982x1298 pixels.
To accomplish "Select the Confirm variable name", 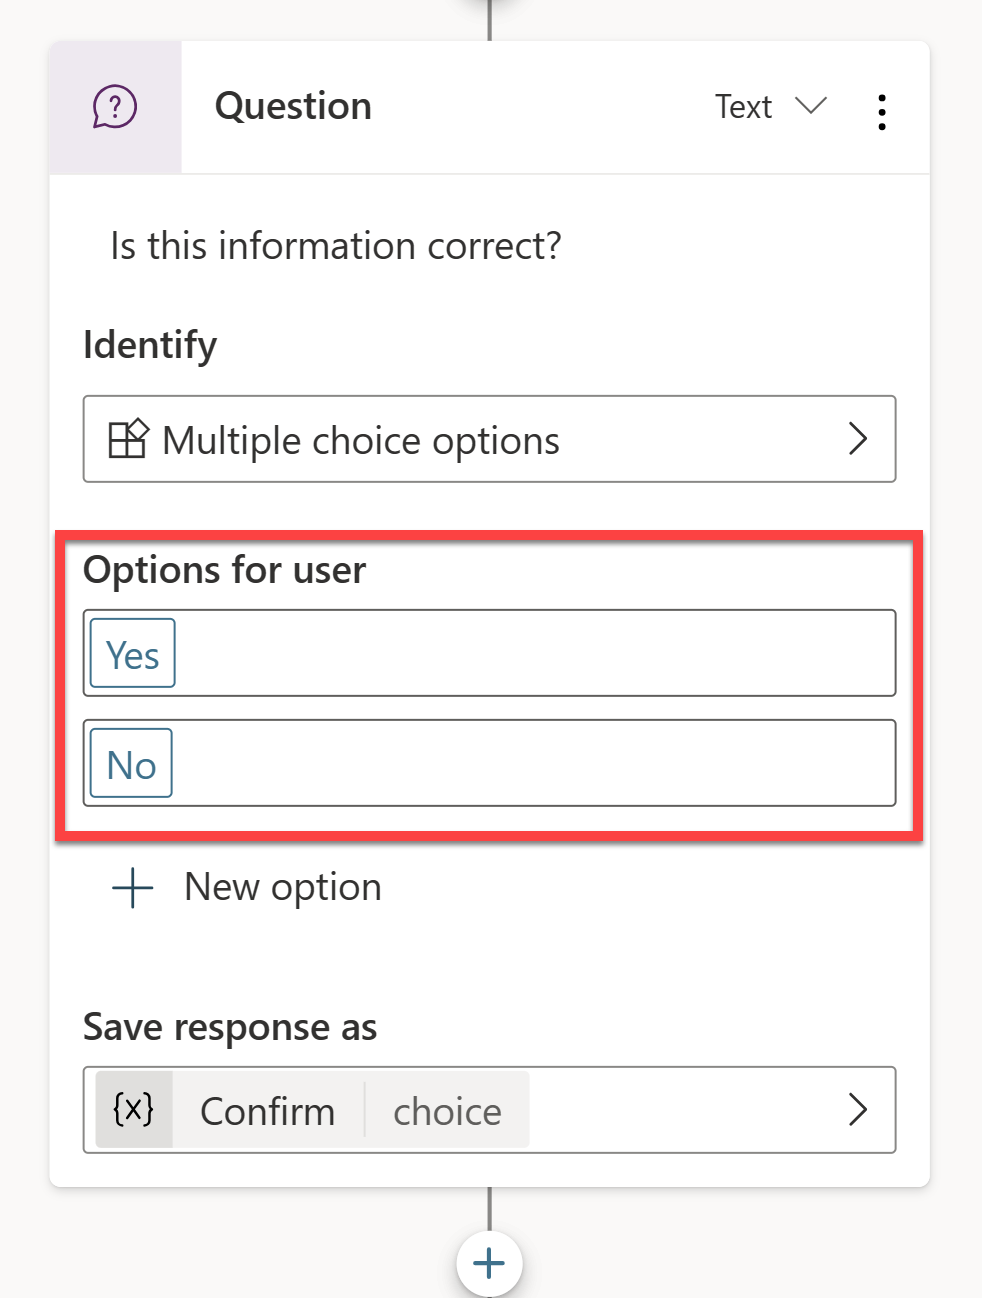I will (268, 1111).
